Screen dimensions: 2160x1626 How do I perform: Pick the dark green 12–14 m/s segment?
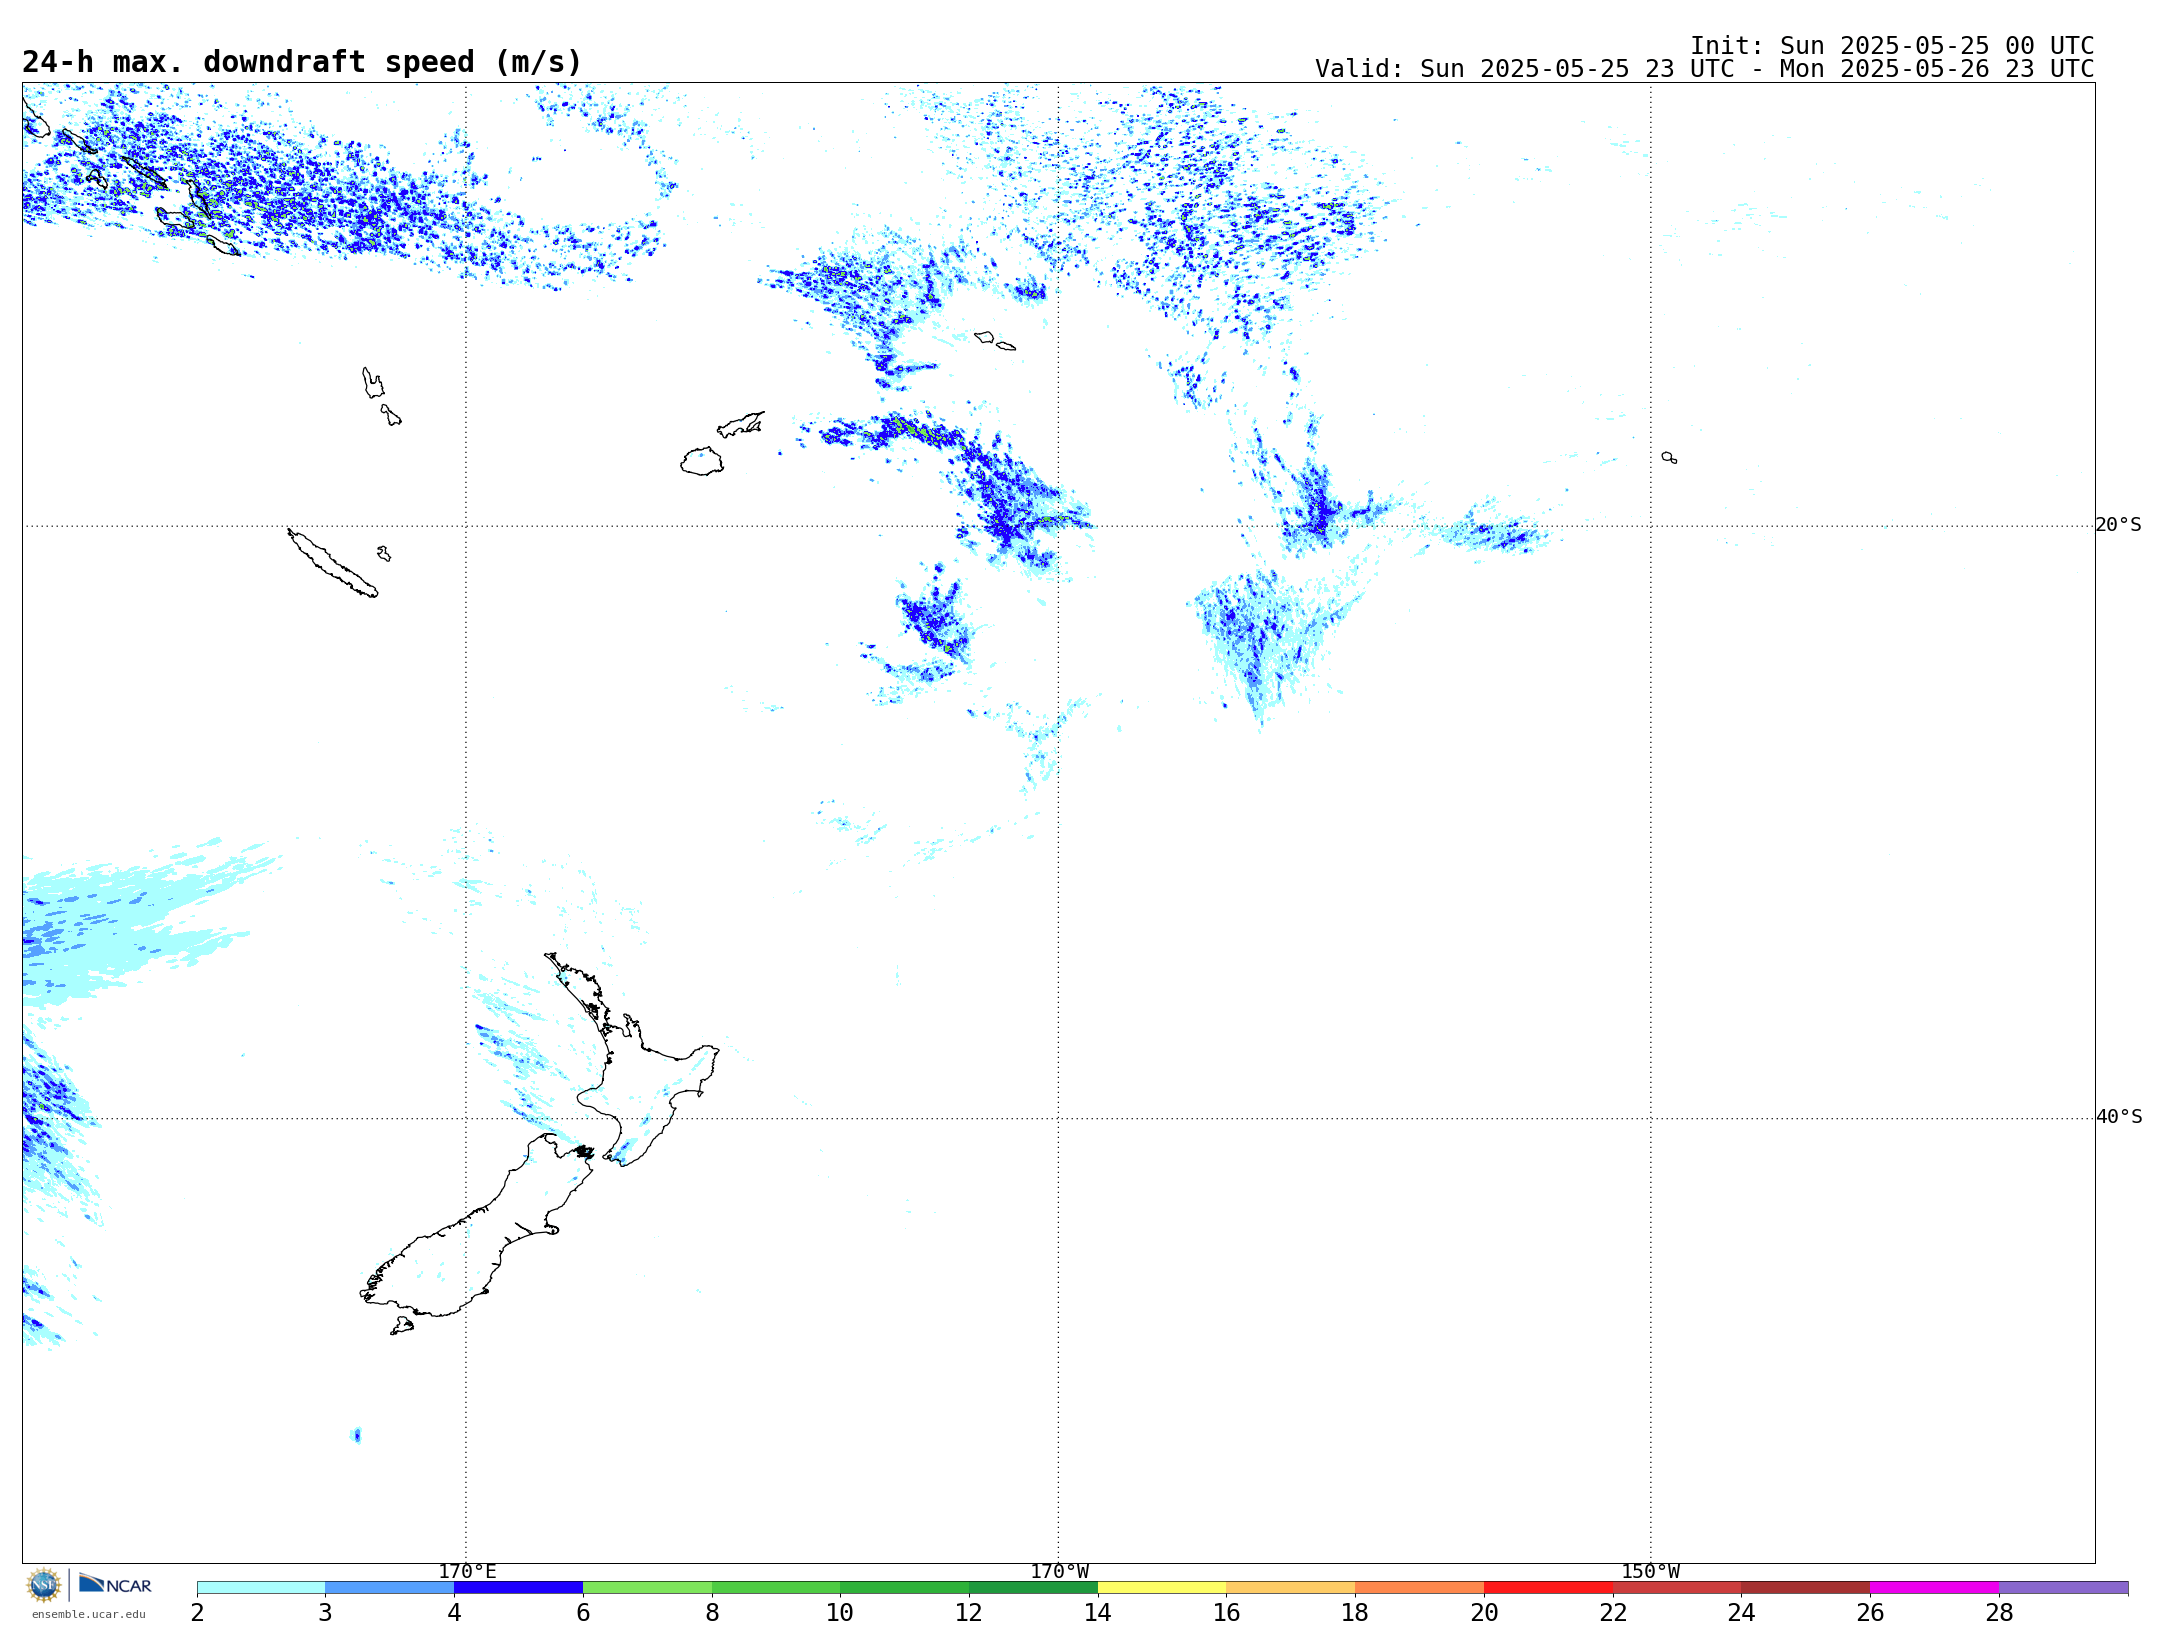tap(1033, 1588)
